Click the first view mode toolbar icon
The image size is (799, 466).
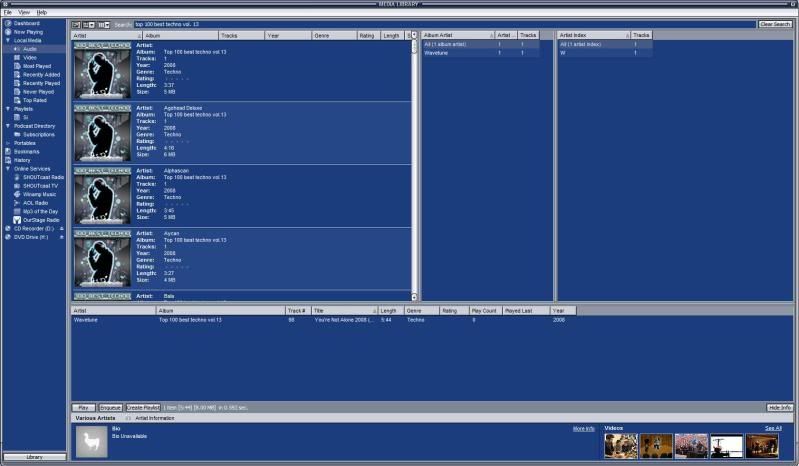coord(77,24)
